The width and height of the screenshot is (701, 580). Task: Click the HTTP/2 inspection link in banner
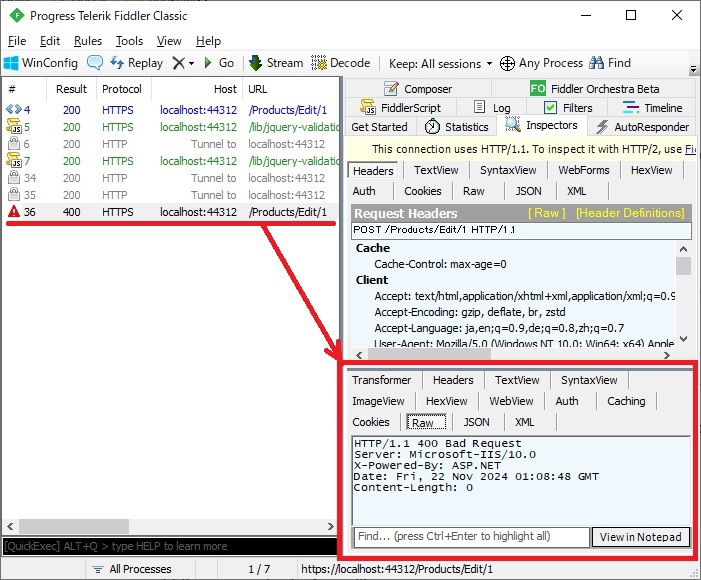(691, 149)
